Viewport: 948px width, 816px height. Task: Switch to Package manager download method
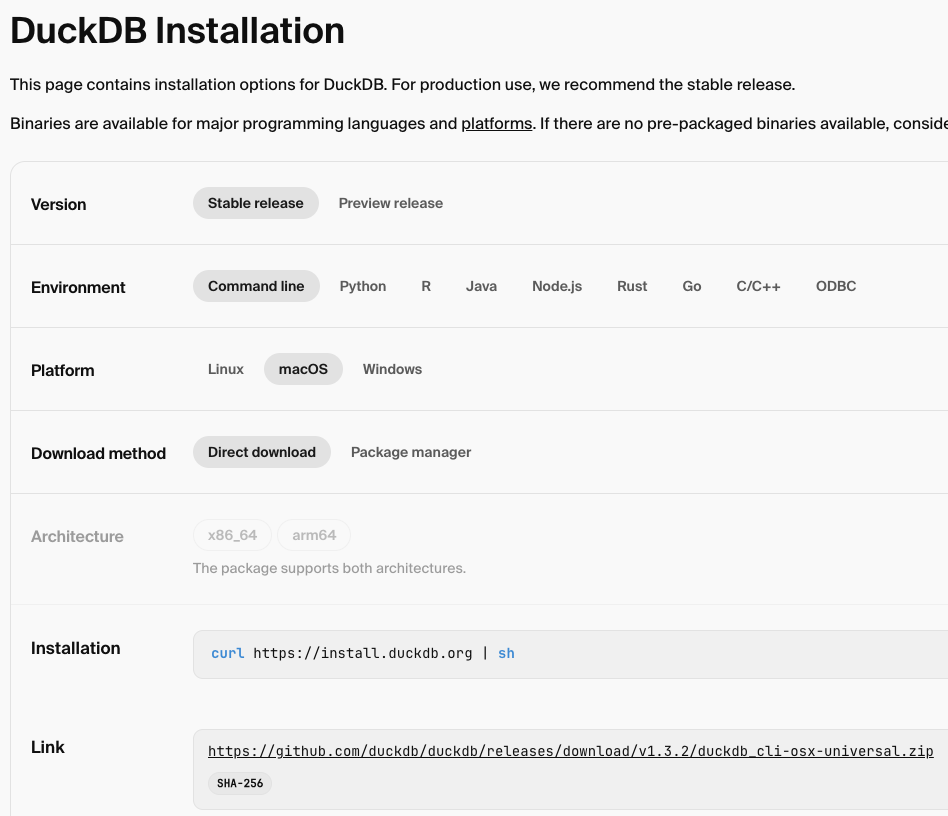411,452
